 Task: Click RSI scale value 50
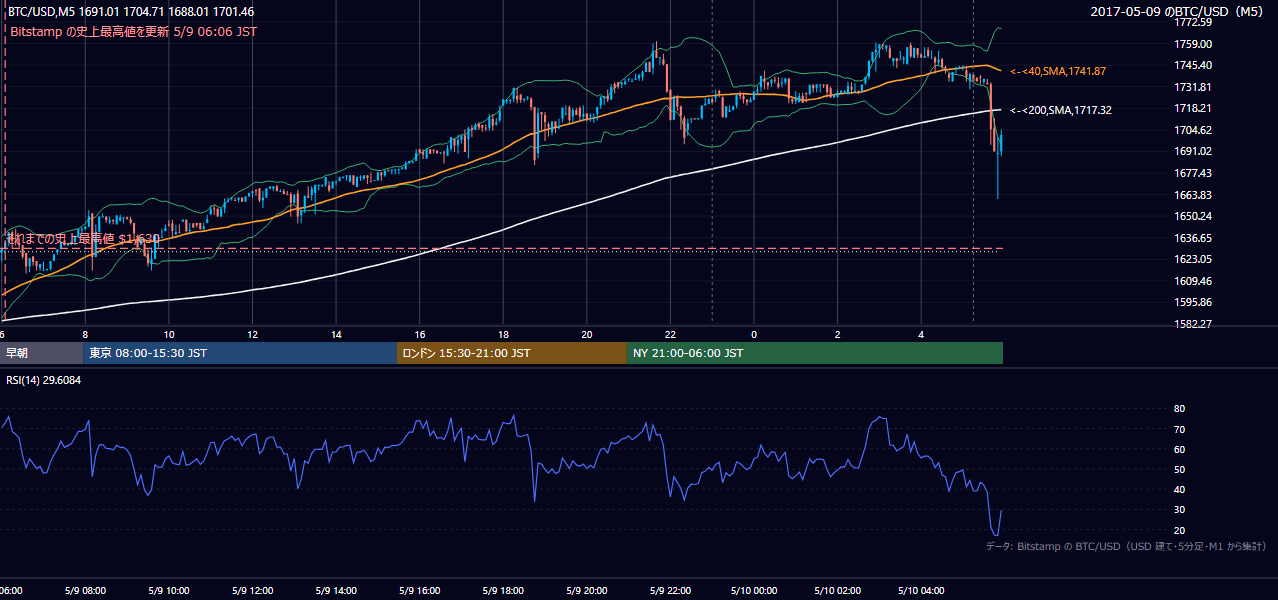click(x=1179, y=469)
